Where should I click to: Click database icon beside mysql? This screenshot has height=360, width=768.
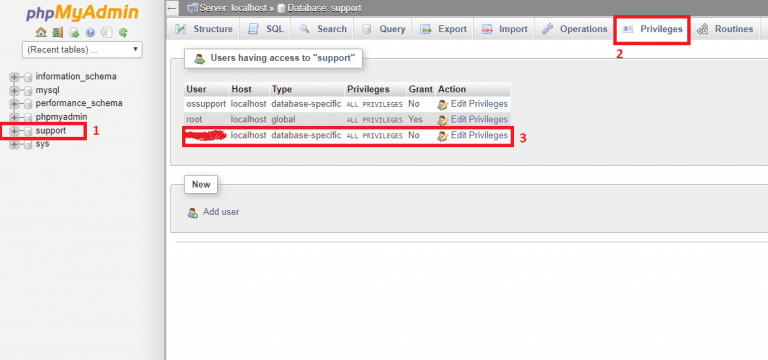(28, 91)
